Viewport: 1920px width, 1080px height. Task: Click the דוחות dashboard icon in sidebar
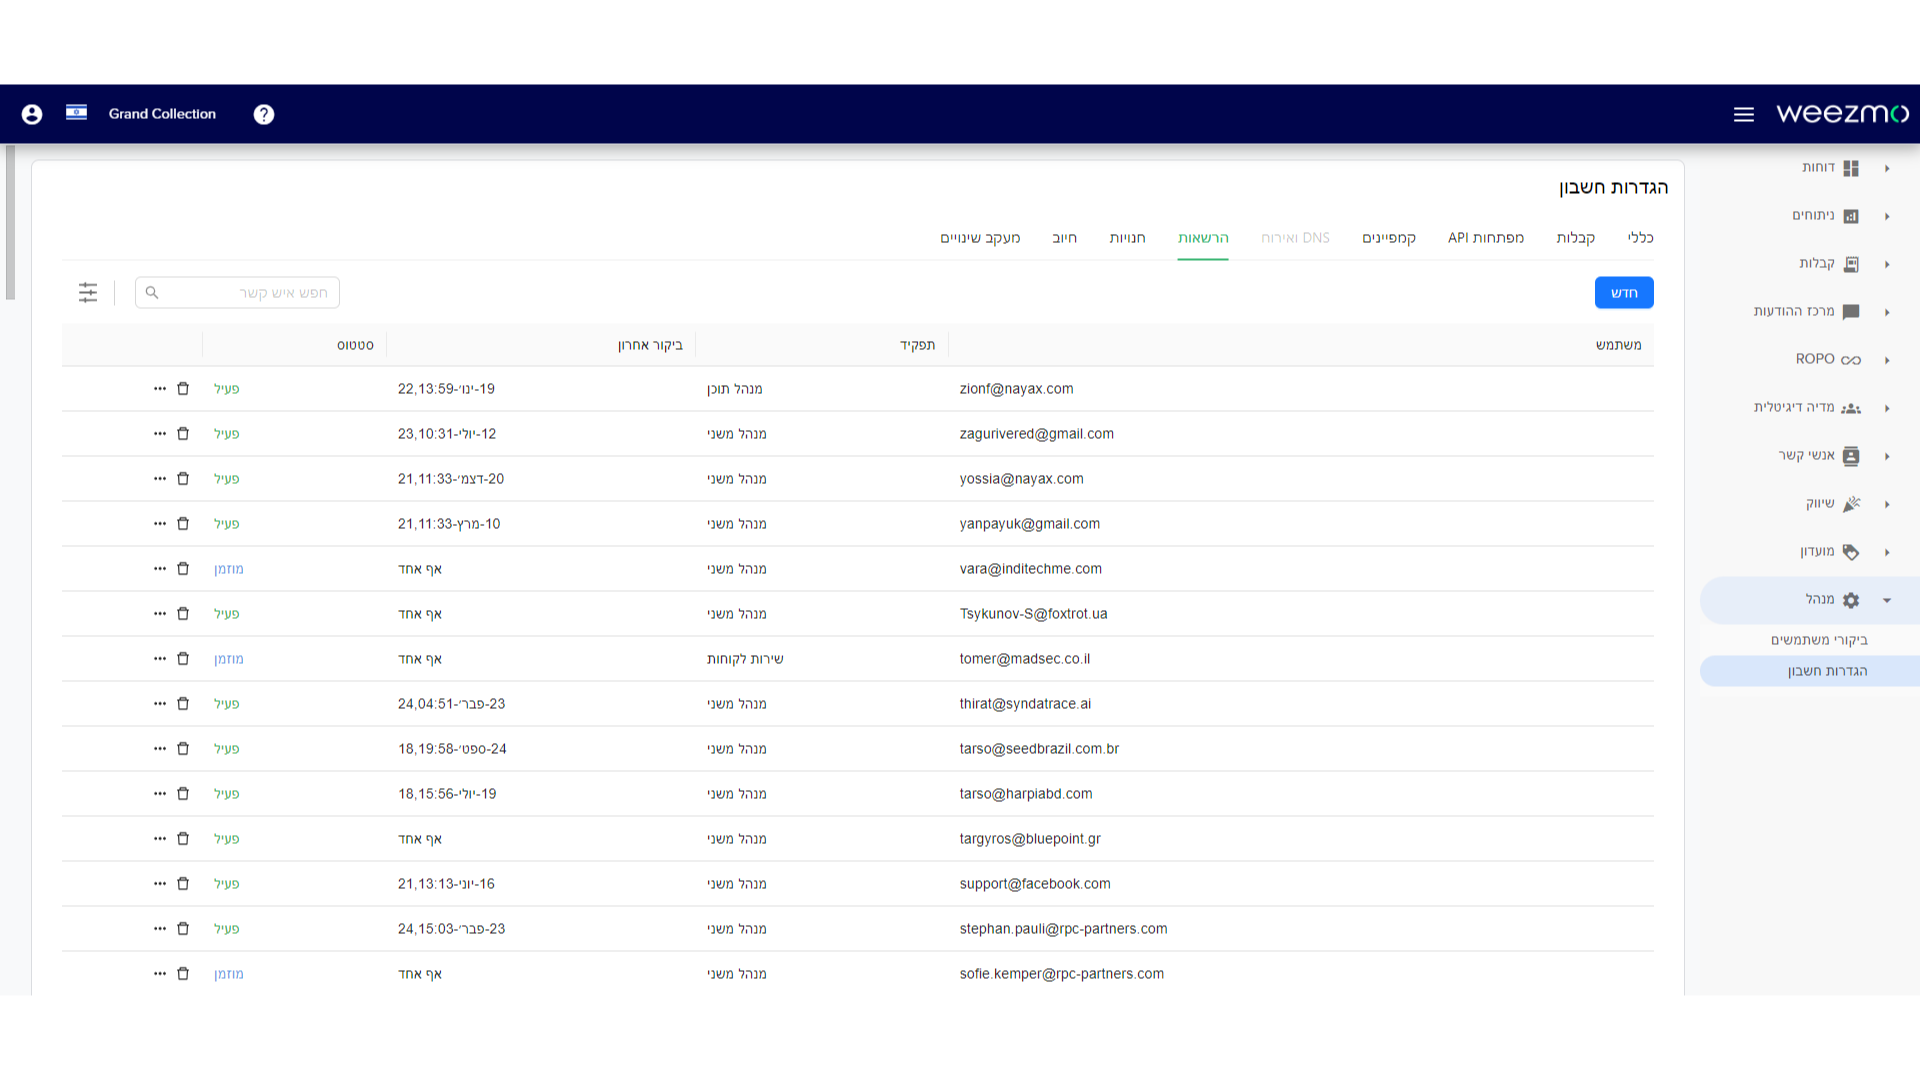click(1851, 168)
